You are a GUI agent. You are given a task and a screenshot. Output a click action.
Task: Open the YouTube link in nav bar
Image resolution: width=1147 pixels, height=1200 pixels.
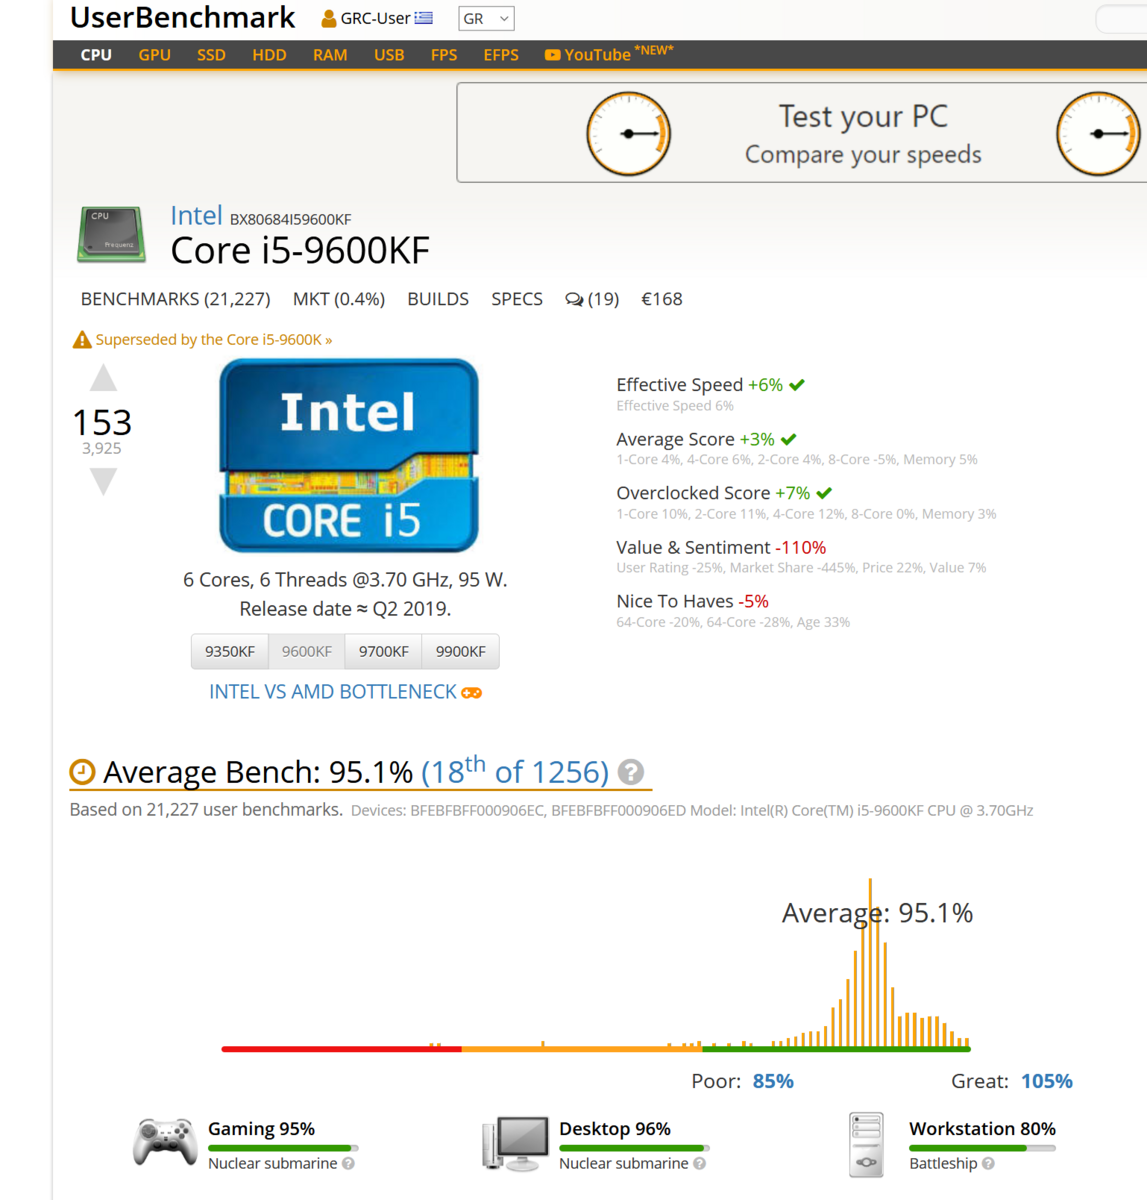point(609,54)
